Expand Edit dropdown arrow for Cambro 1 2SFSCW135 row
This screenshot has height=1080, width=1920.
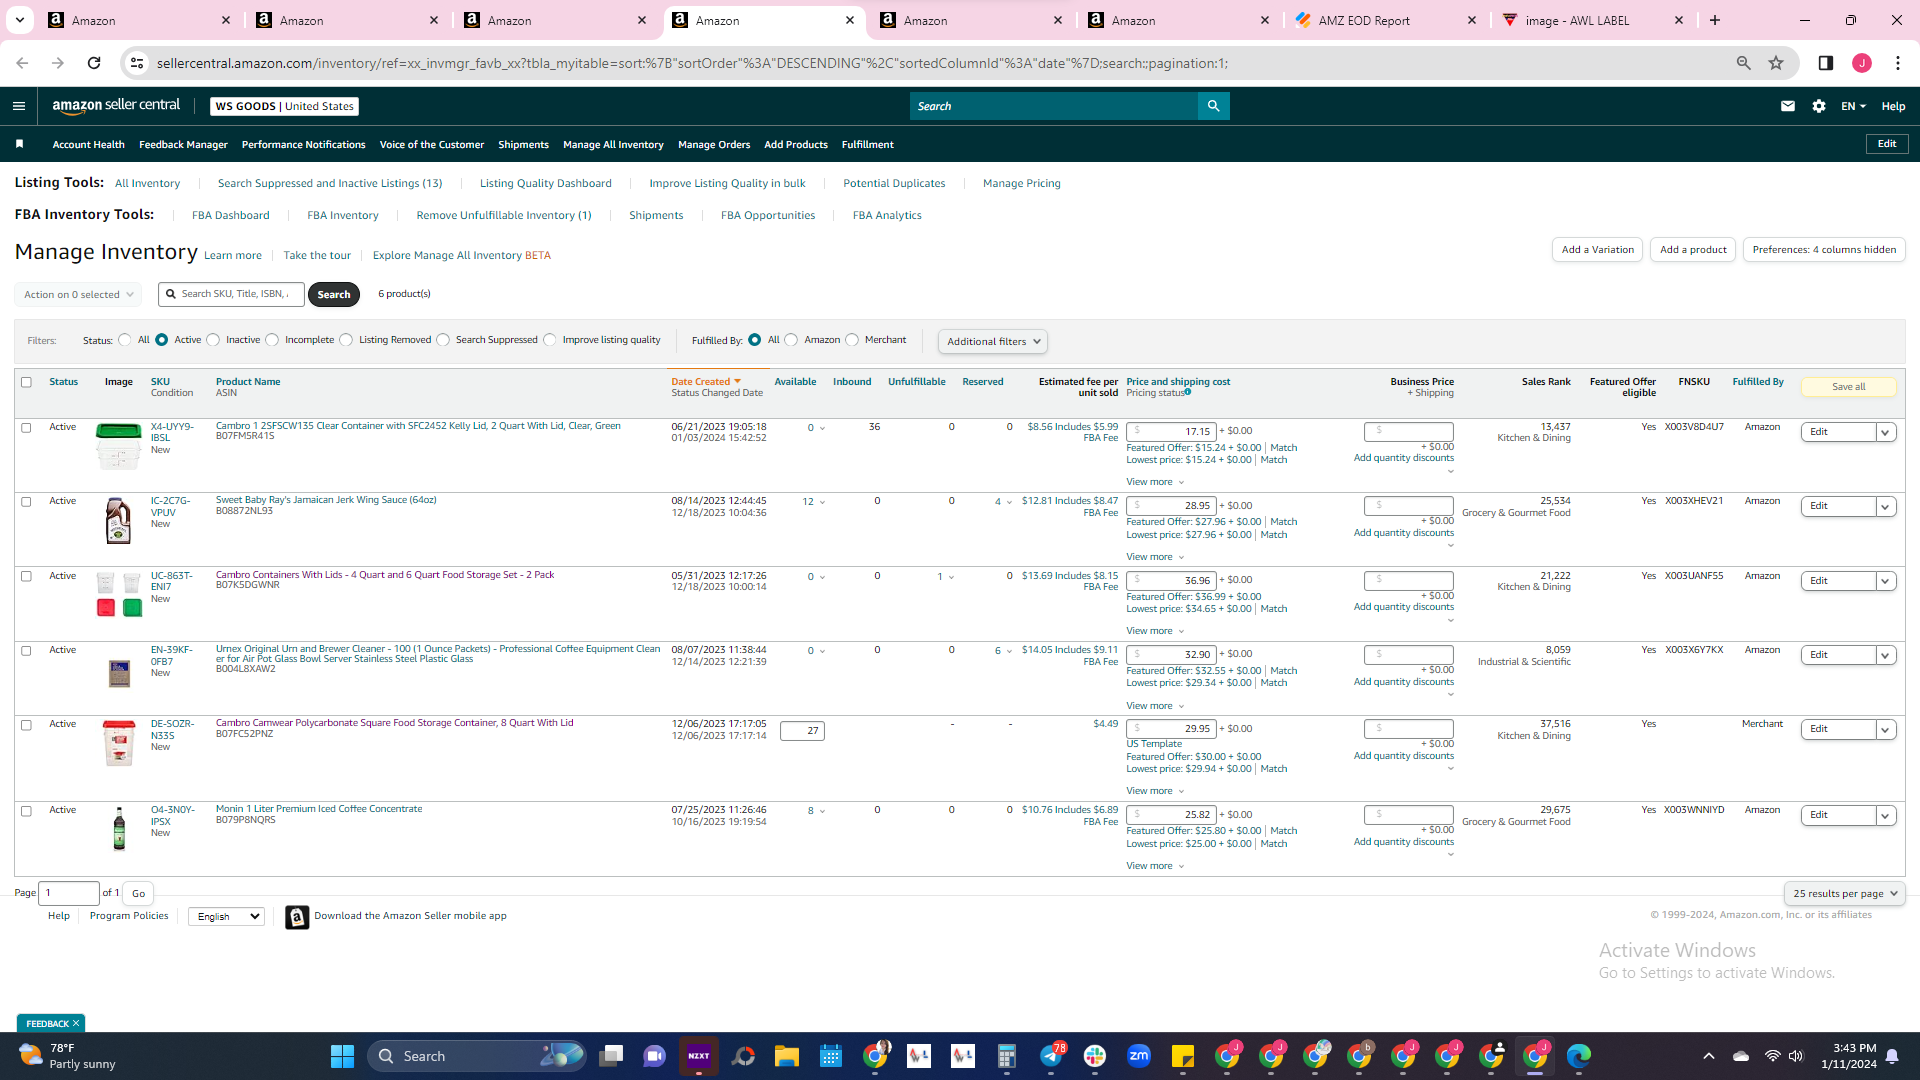click(1886, 433)
